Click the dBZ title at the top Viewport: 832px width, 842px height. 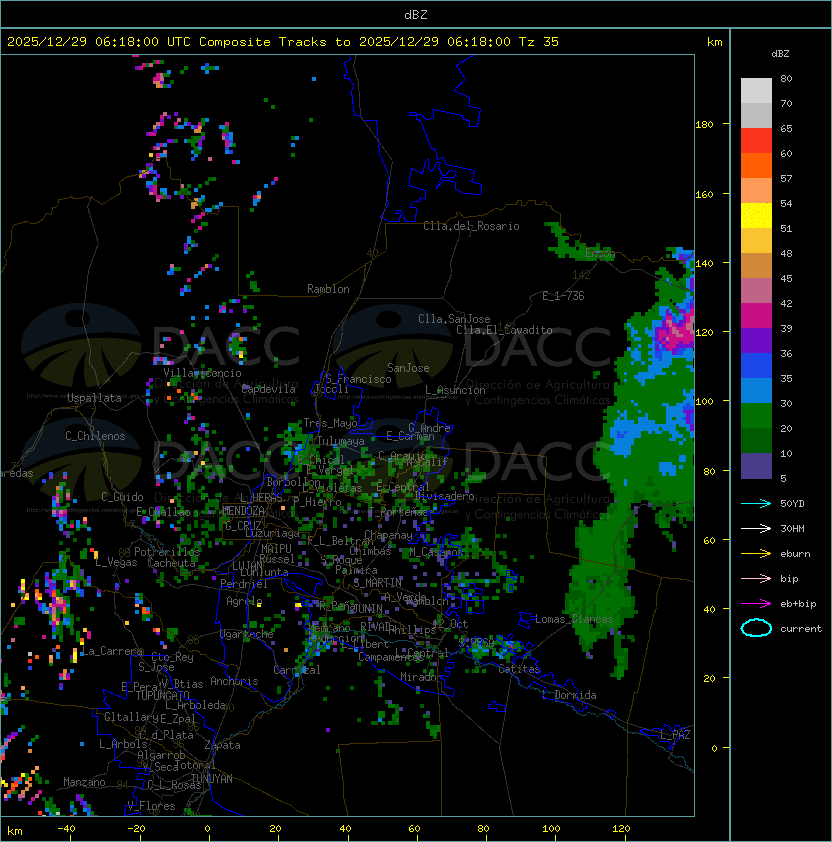[x=416, y=14]
